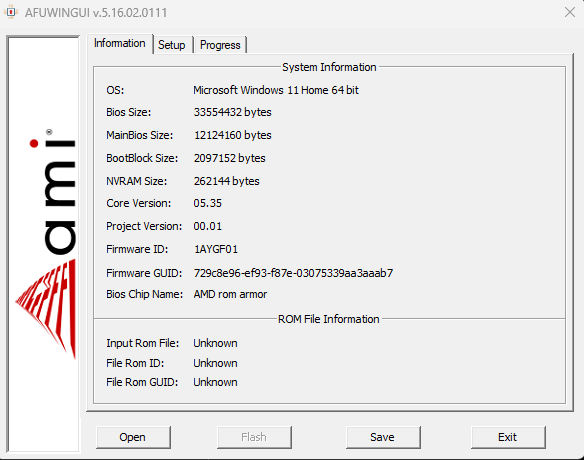Save the BIOS with Save button
Image resolution: width=584 pixels, height=460 pixels.
coord(383,437)
